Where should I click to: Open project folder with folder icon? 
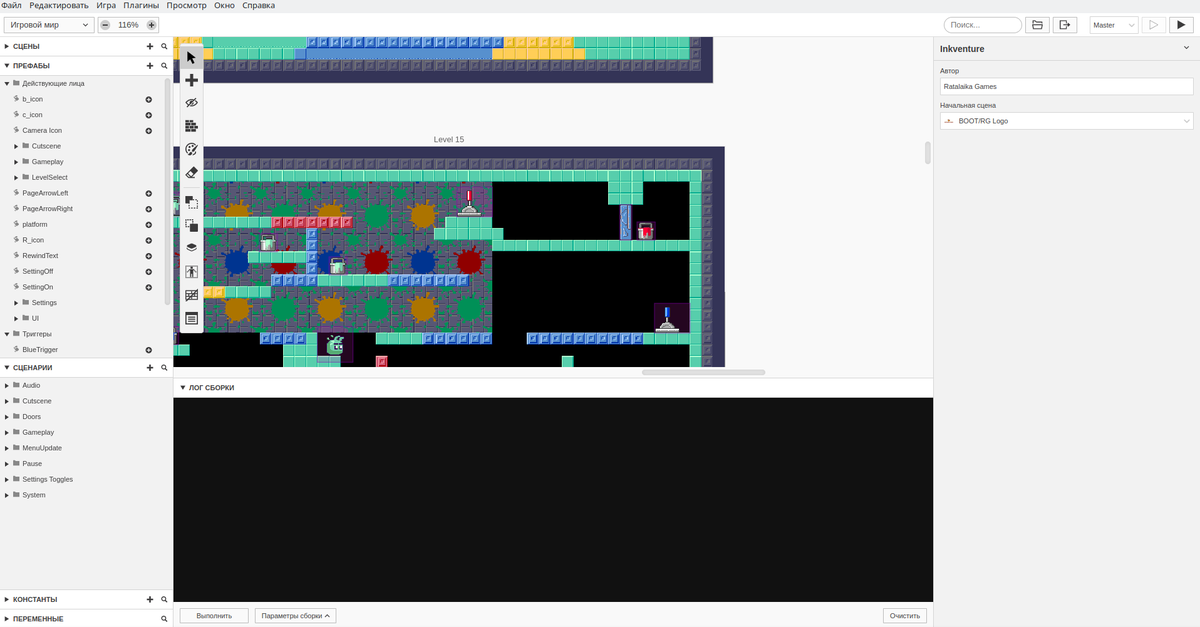click(1038, 25)
